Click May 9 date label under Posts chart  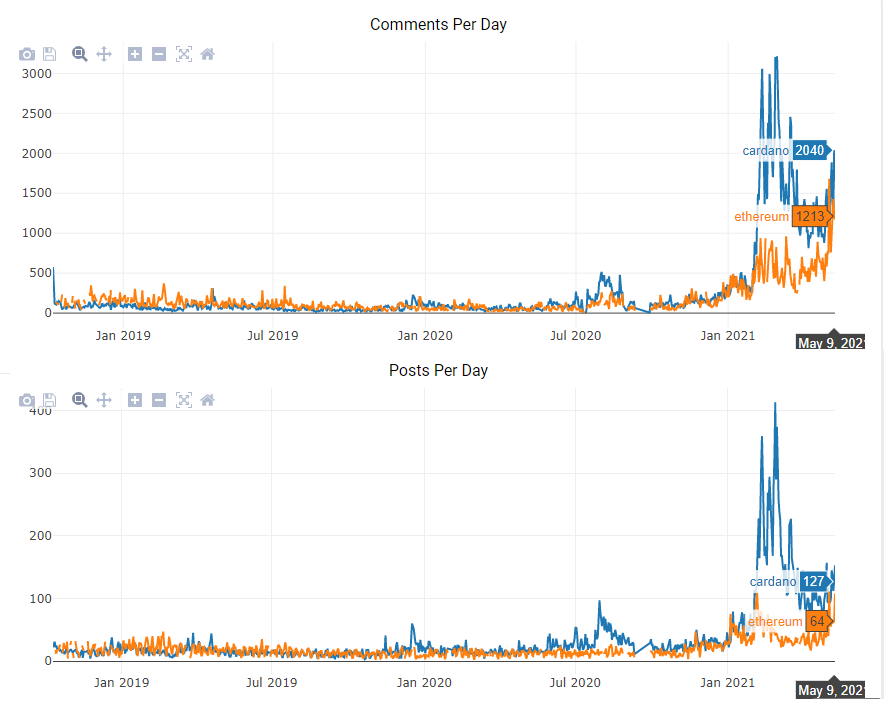click(x=831, y=690)
